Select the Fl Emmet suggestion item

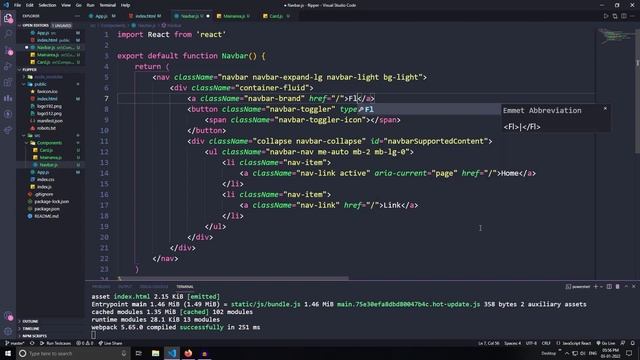point(429,109)
